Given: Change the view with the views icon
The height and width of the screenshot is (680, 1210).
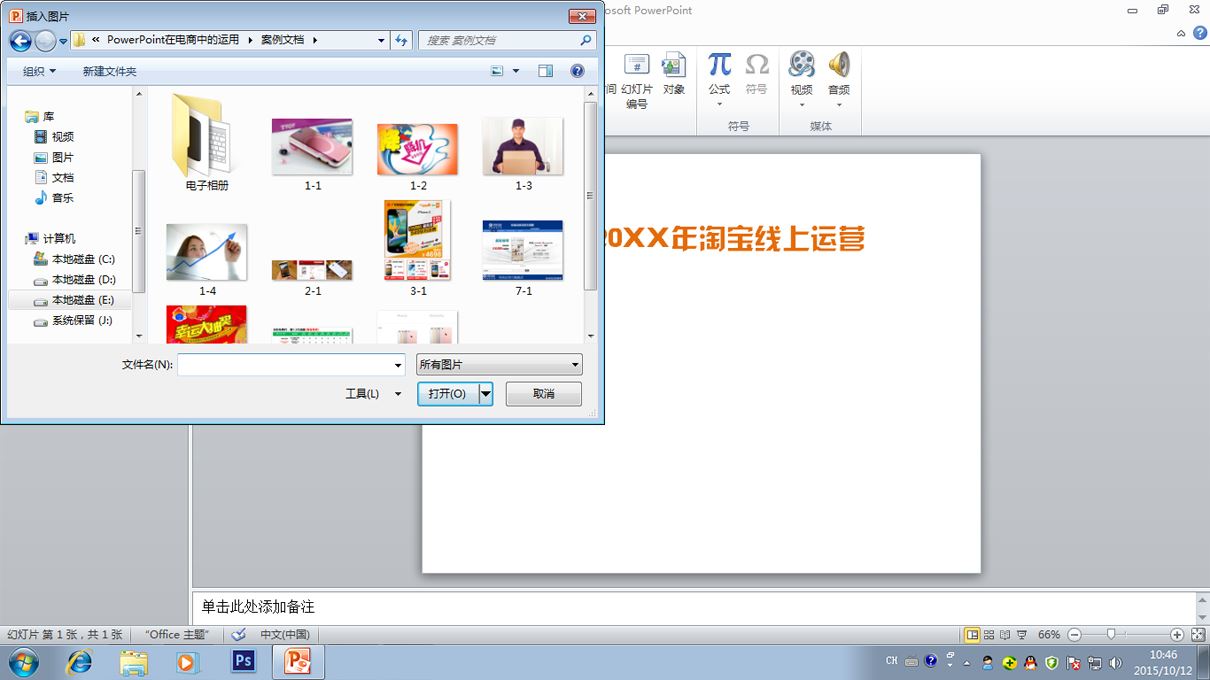Looking at the screenshot, I should tap(498, 71).
